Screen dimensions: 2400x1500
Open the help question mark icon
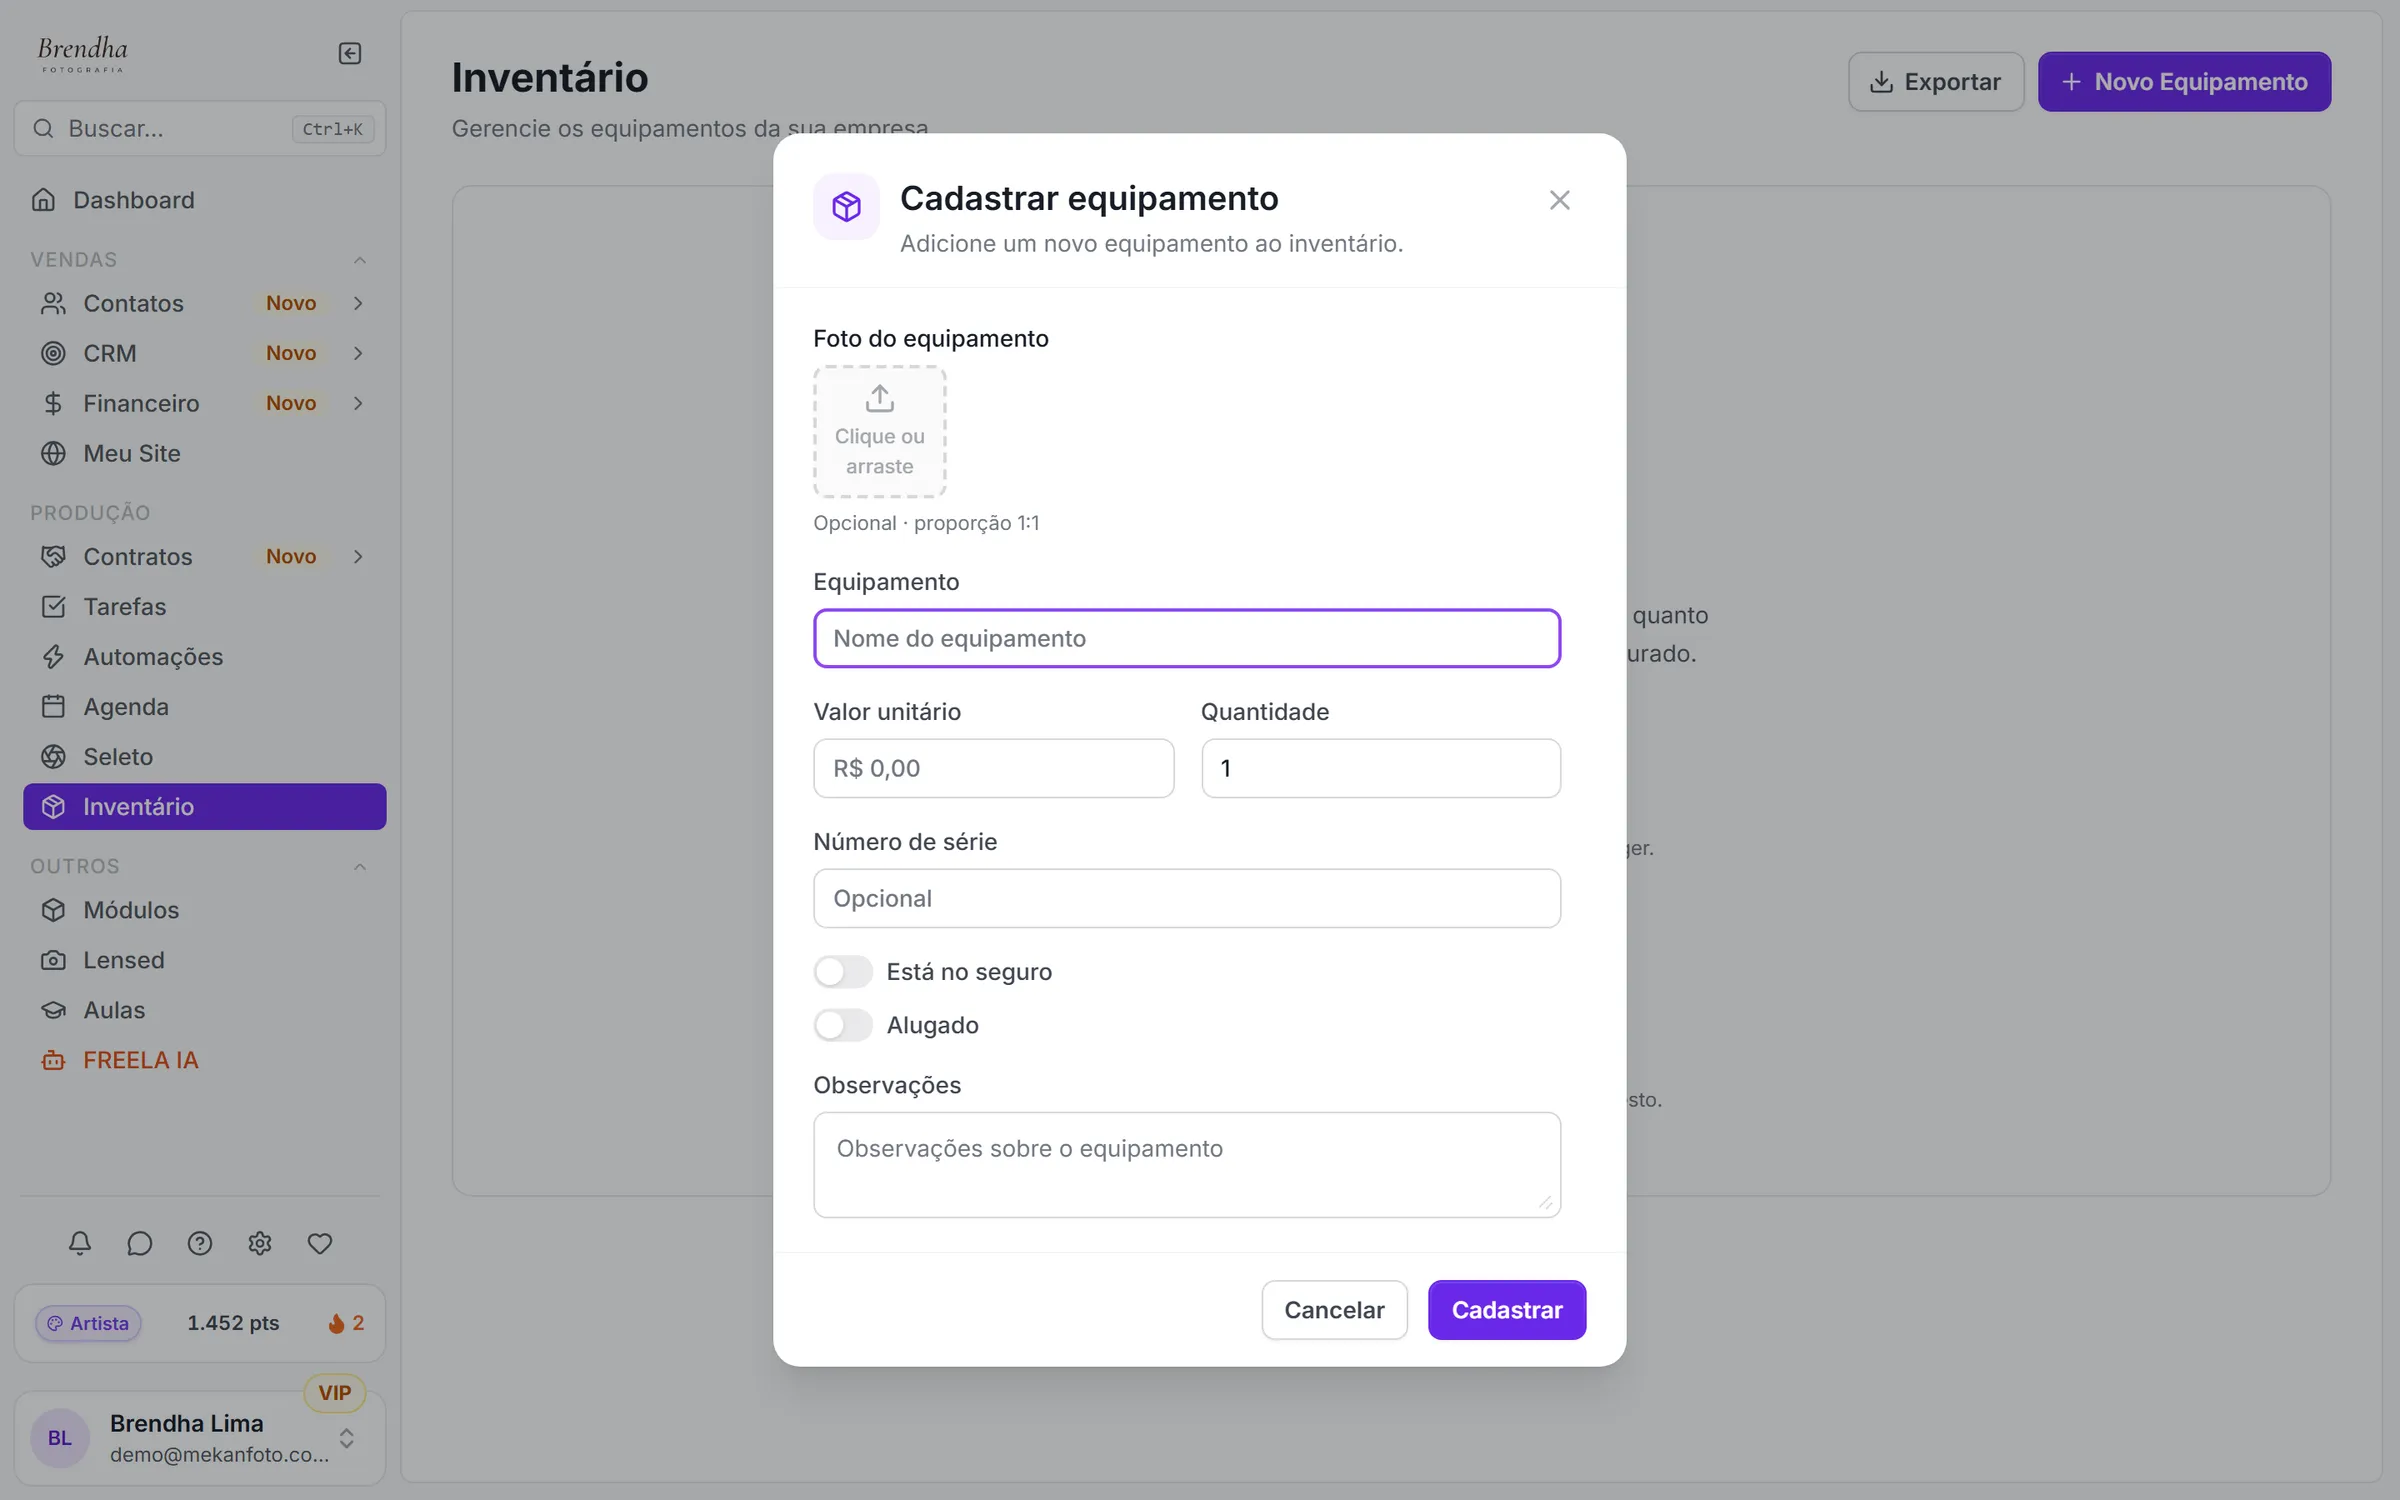[200, 1243]
